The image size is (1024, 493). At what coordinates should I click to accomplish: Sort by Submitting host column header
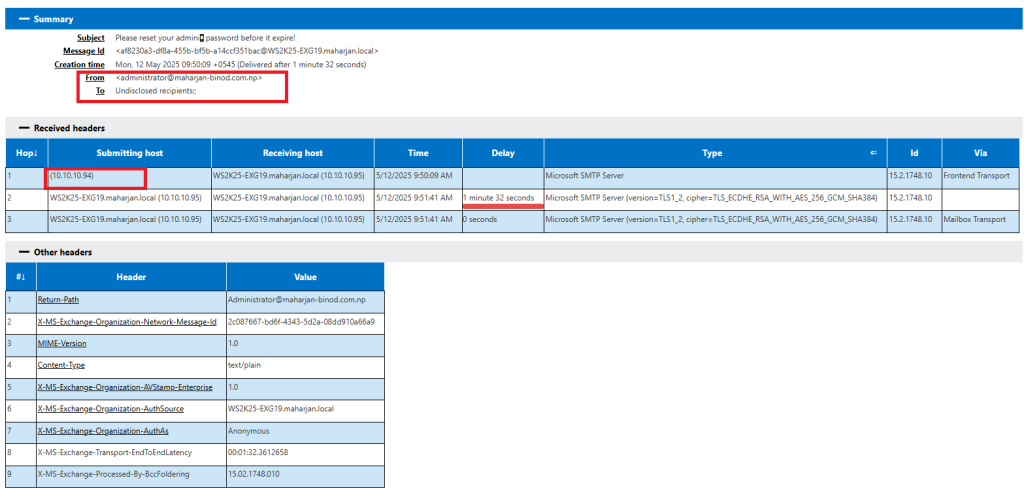tap(129, 153)
